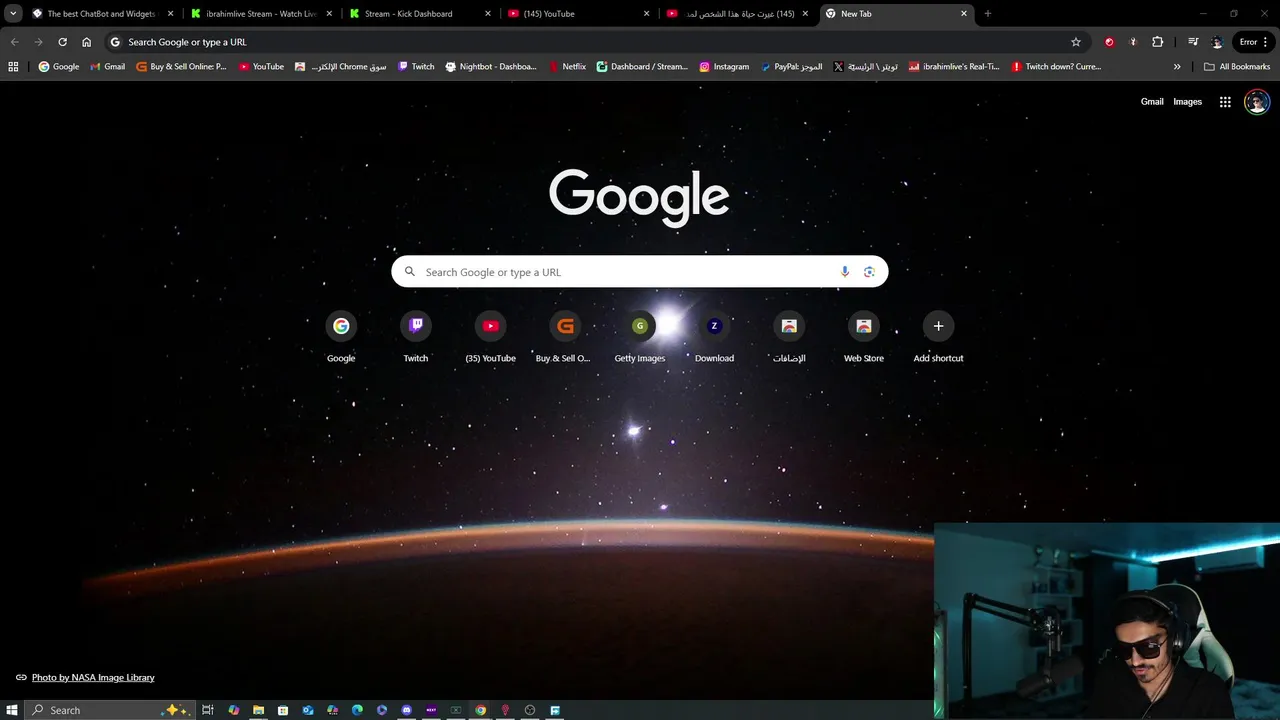Open the Chrome profile avatar in toolbar
The width and height of the screenshot is (1280, 720).
[x=1217, y=42]
